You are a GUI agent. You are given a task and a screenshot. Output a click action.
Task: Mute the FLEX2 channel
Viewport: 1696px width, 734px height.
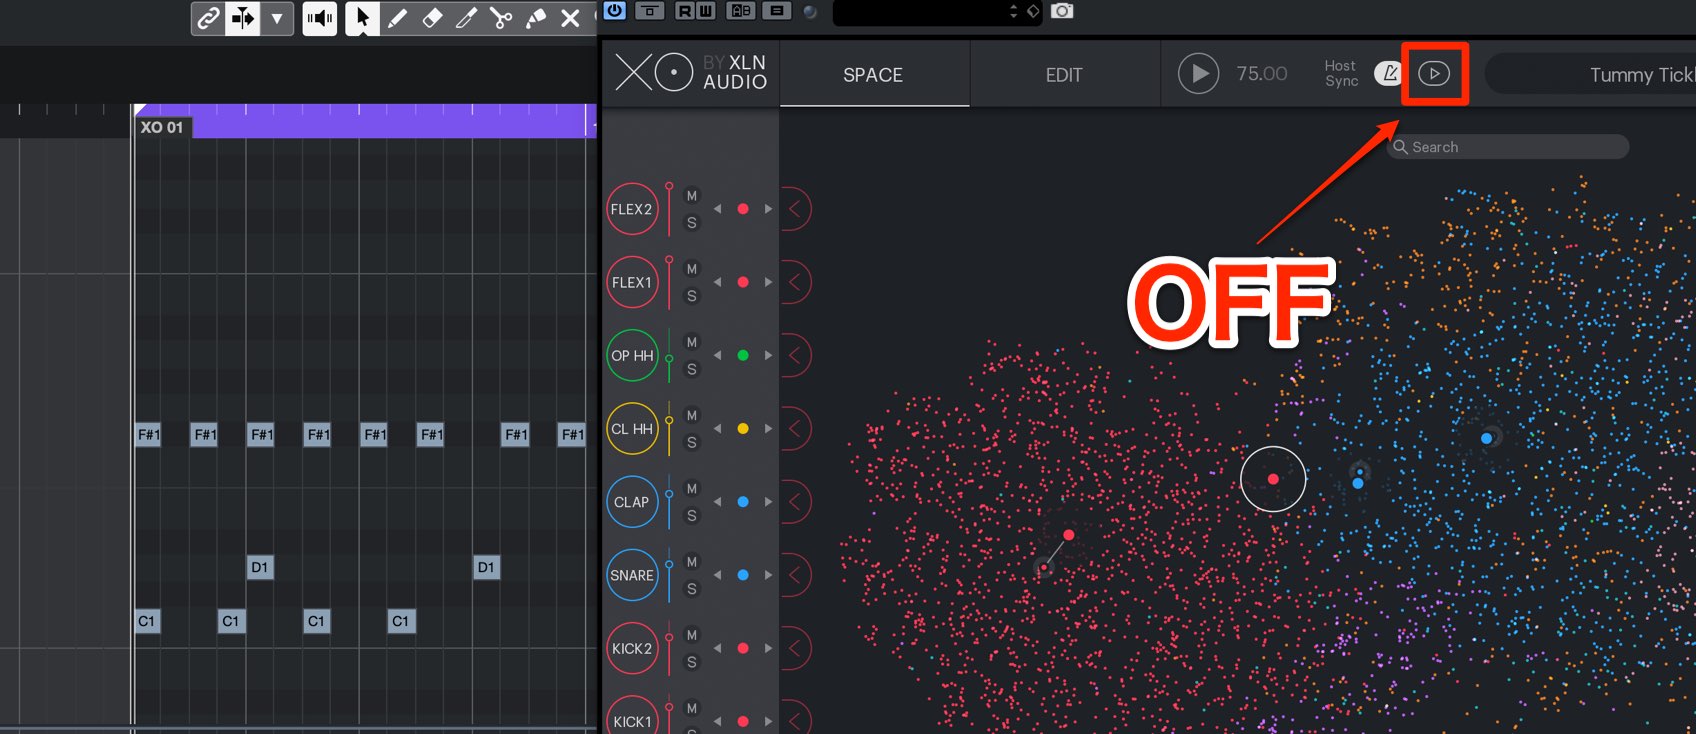(x=691, y=196)
